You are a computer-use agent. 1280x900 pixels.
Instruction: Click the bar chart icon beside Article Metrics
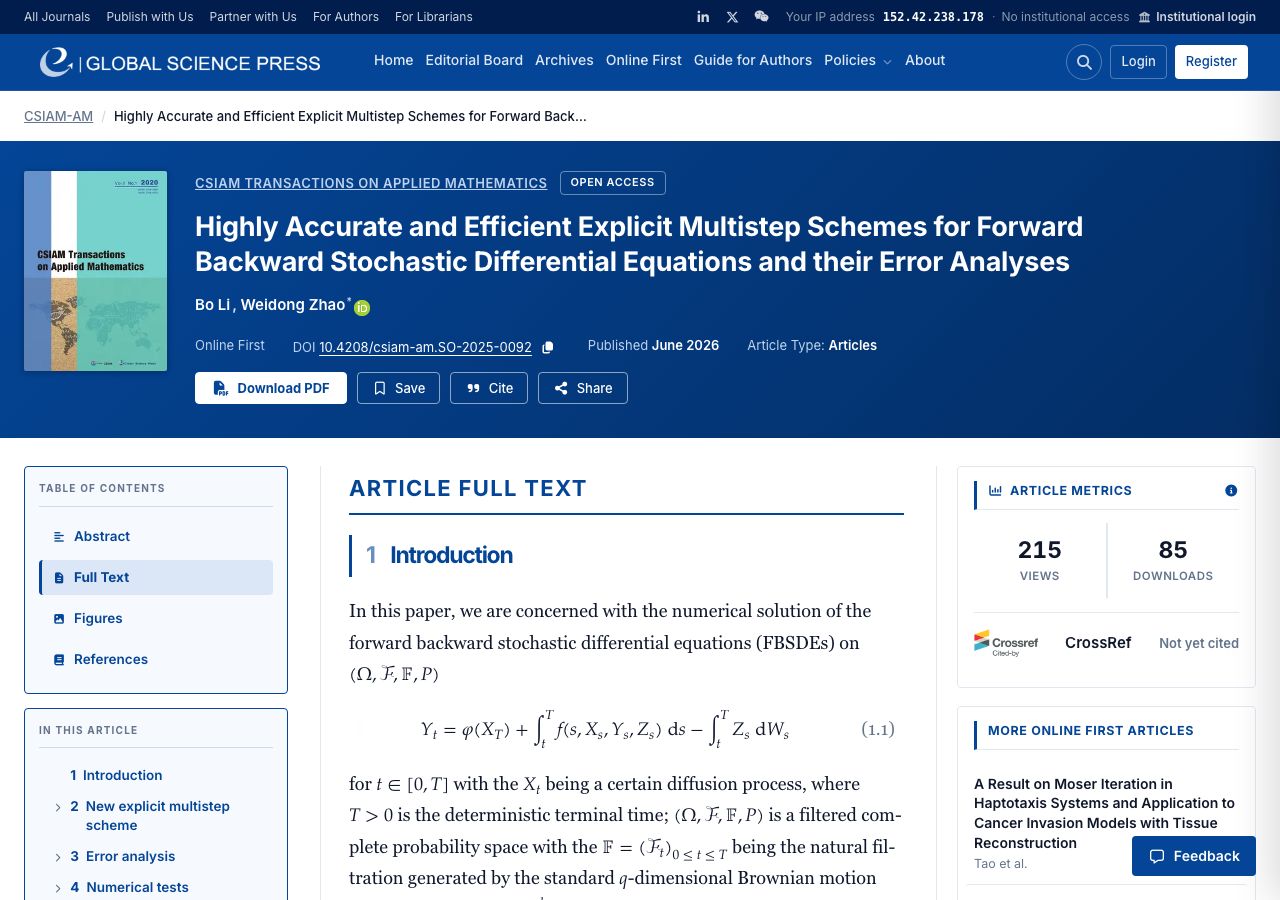tap(995, 491)
